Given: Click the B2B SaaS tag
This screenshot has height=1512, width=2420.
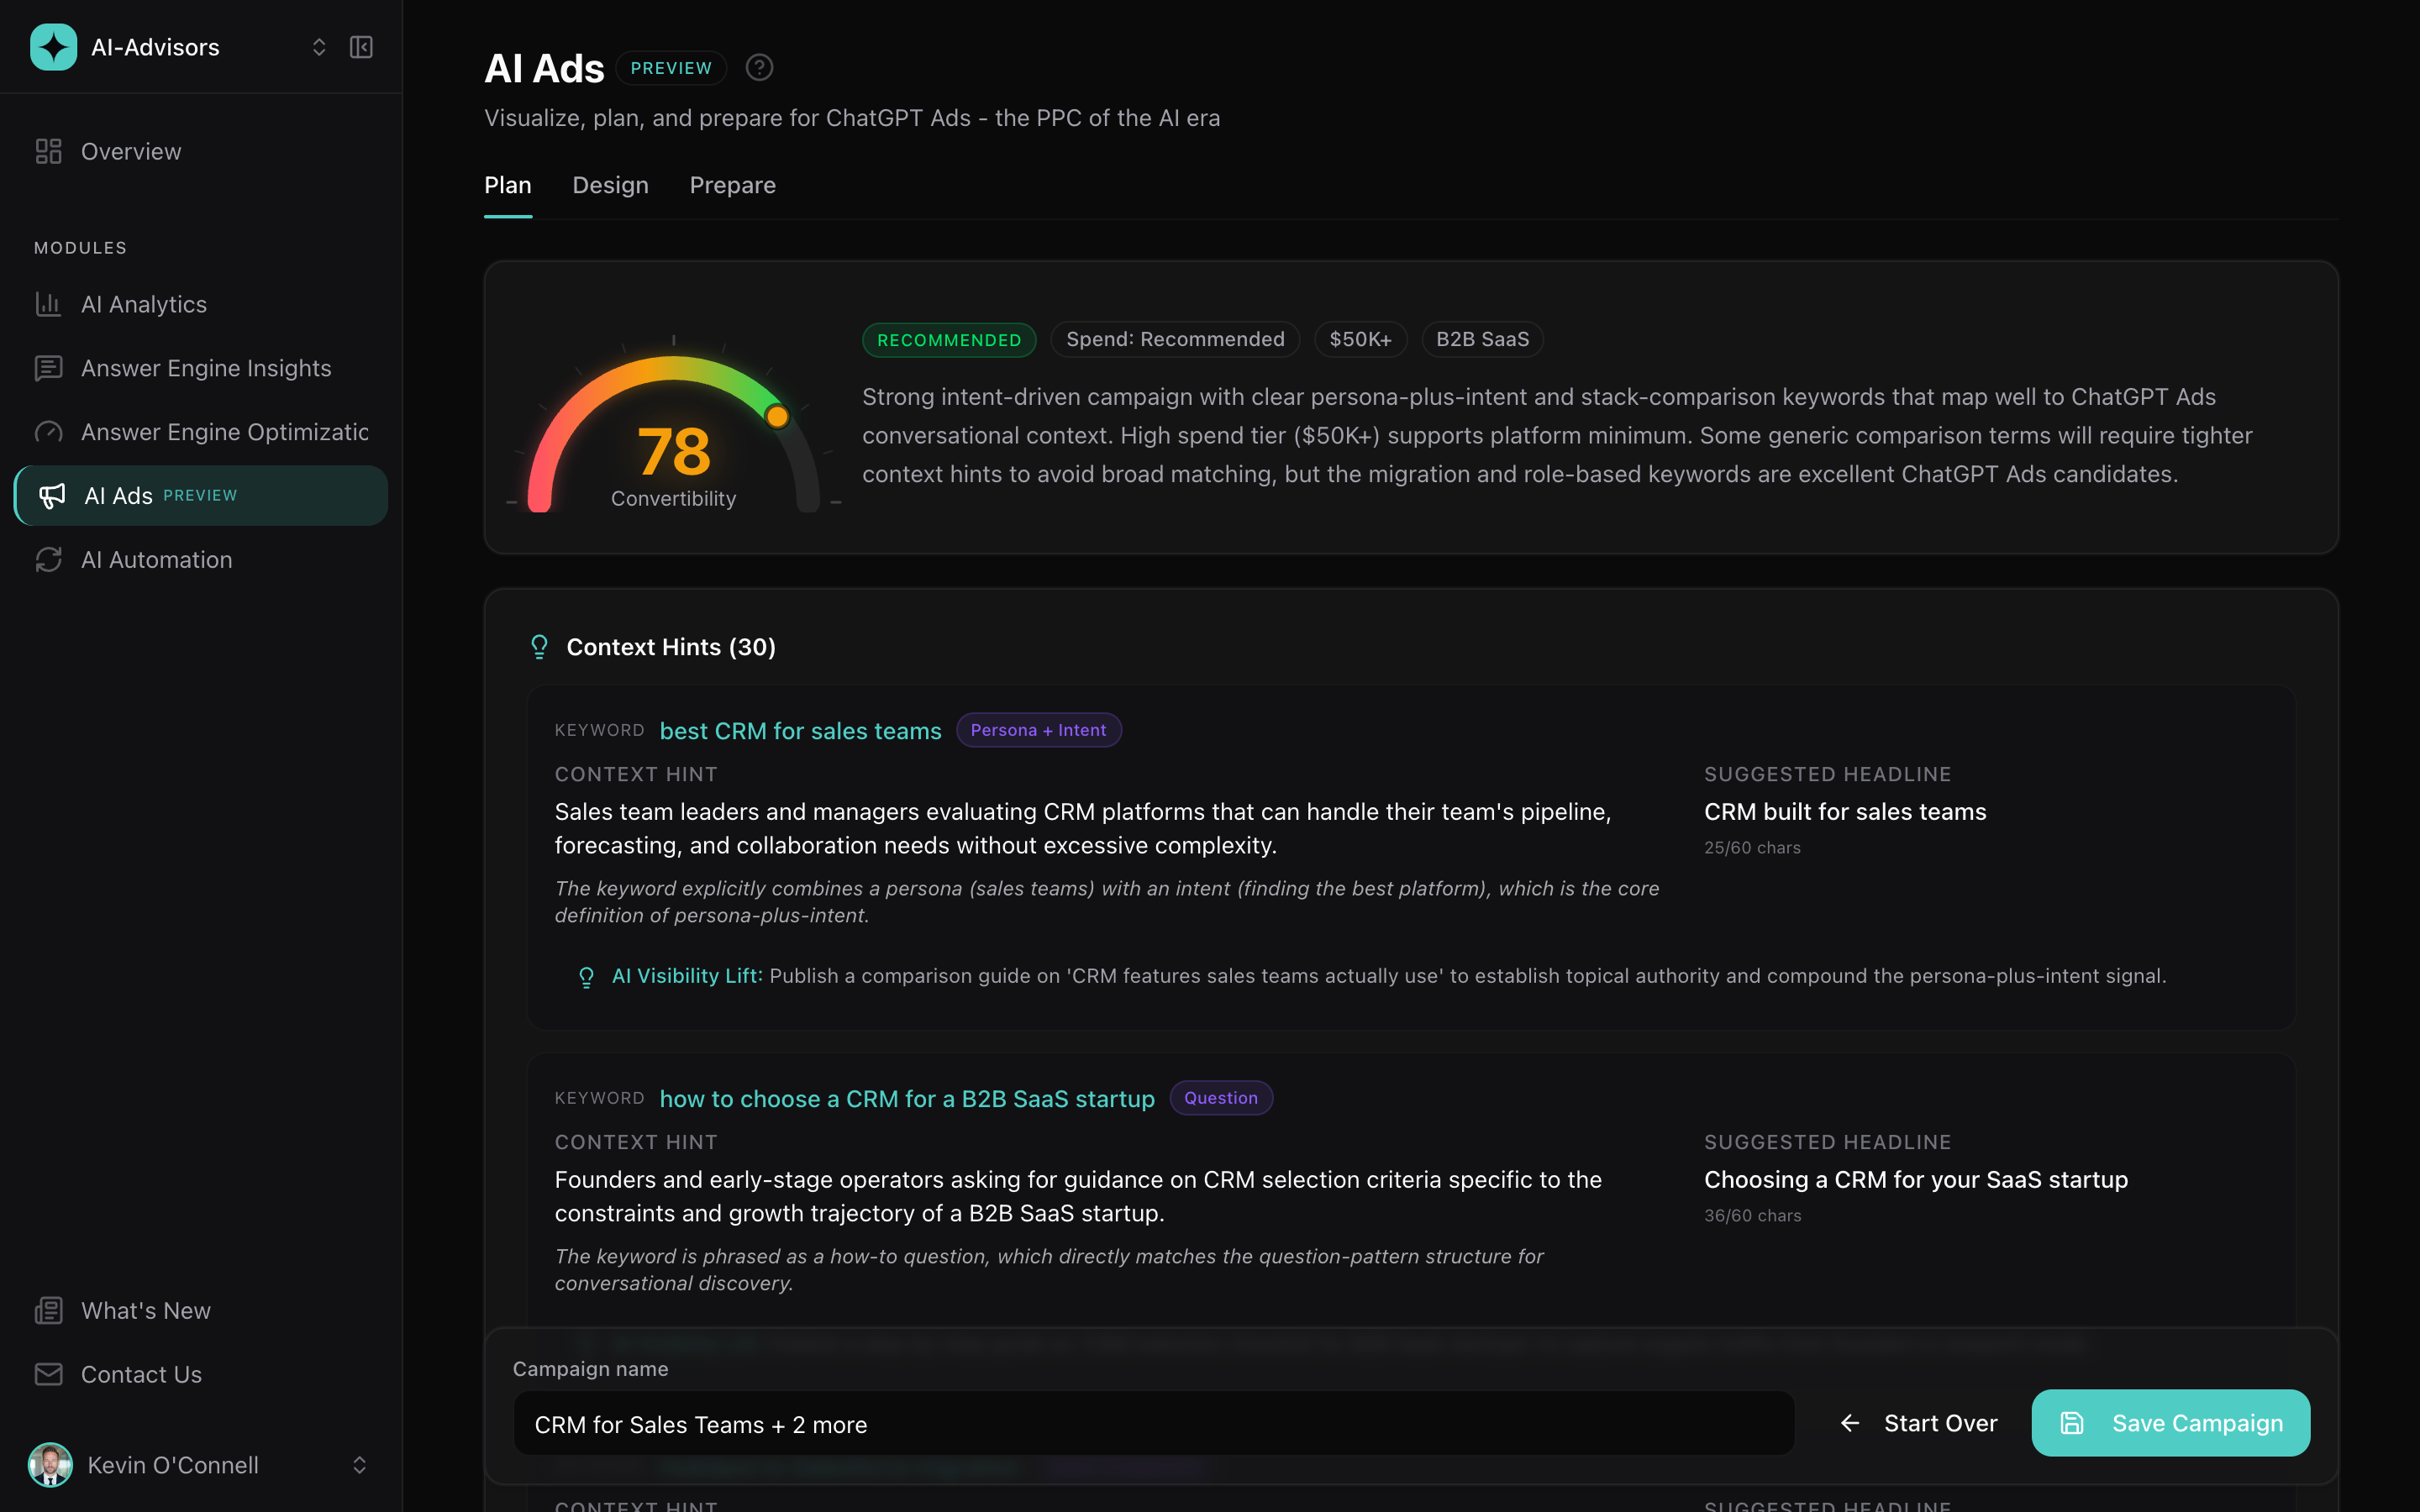Looking at the screenshot, I should pos(1482,340).
